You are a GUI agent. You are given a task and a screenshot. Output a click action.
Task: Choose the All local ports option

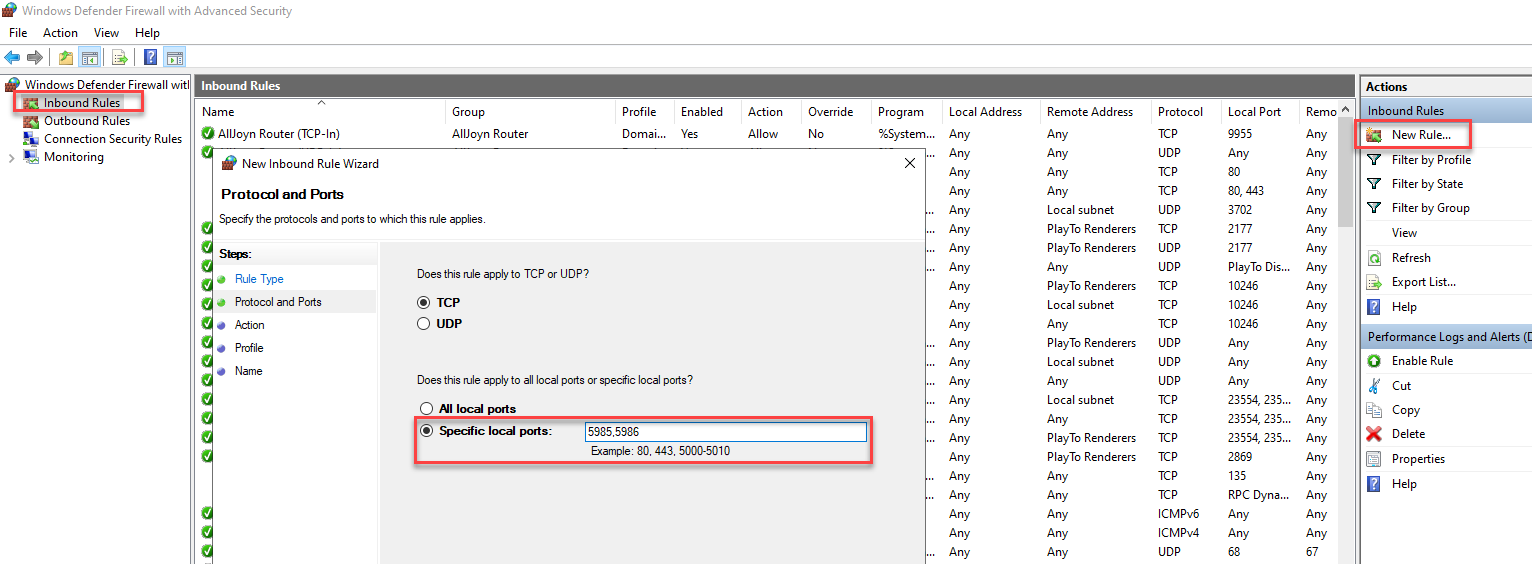427,409
